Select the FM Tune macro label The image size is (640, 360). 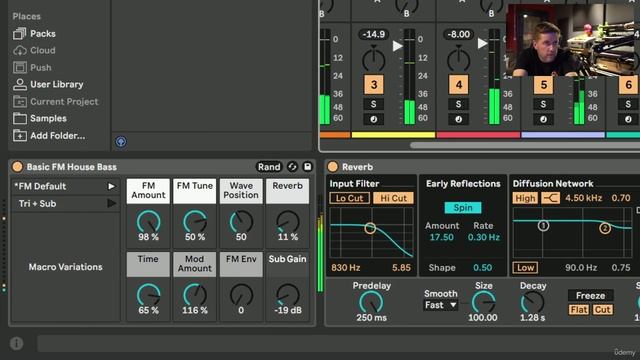195,191
